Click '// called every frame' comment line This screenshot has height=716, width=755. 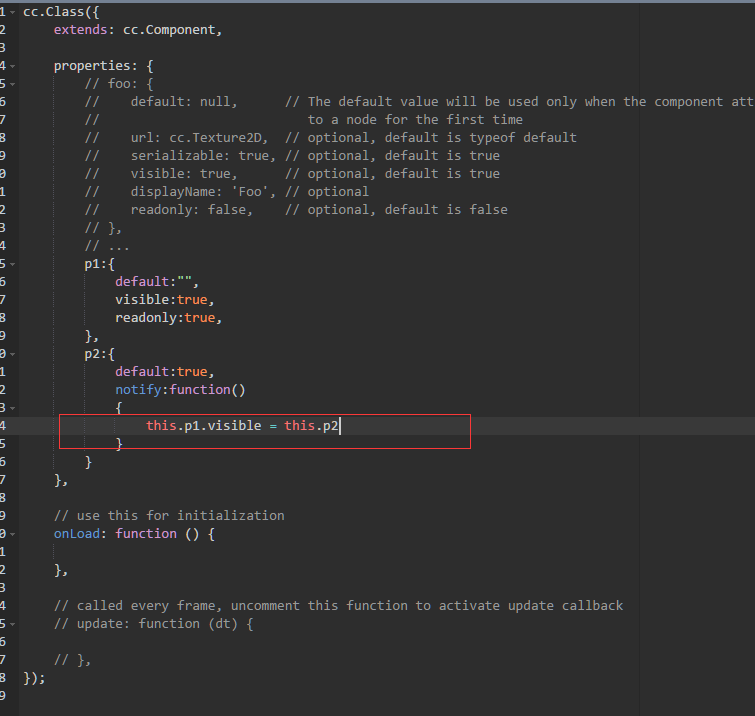click(x=338, y=606)
